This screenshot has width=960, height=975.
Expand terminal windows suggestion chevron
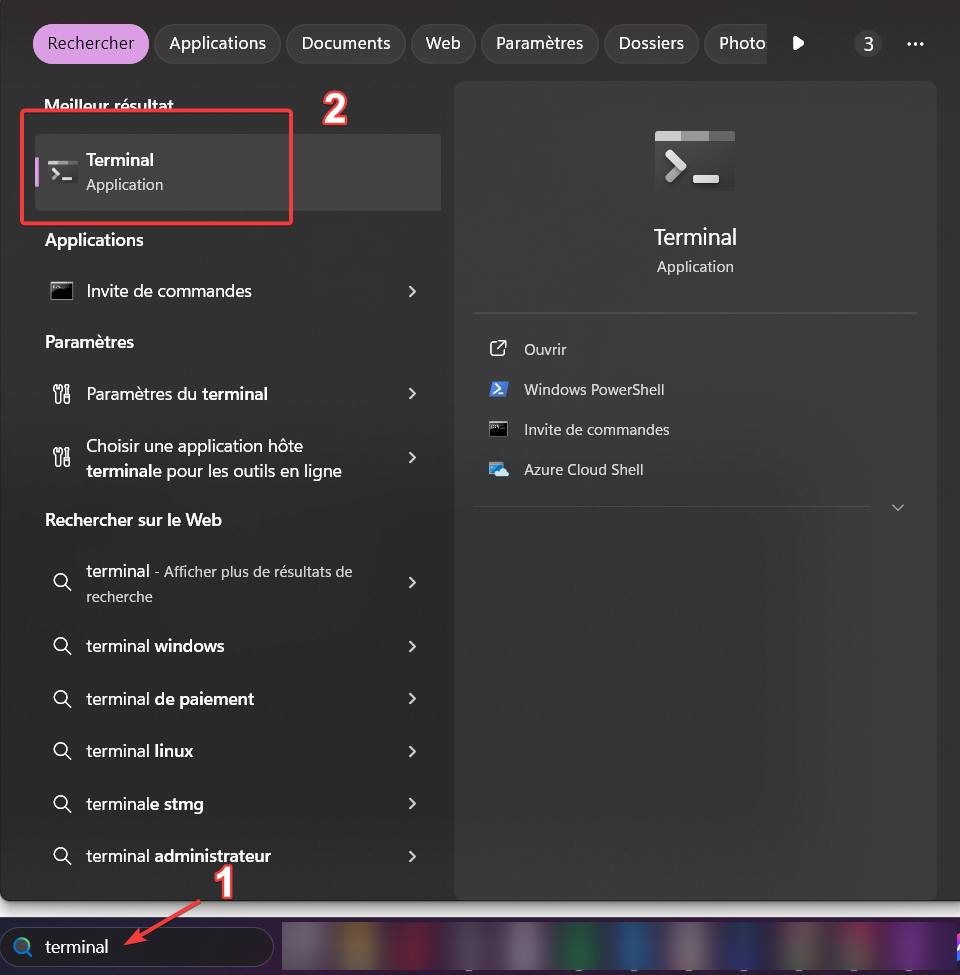tap(412, 646)
